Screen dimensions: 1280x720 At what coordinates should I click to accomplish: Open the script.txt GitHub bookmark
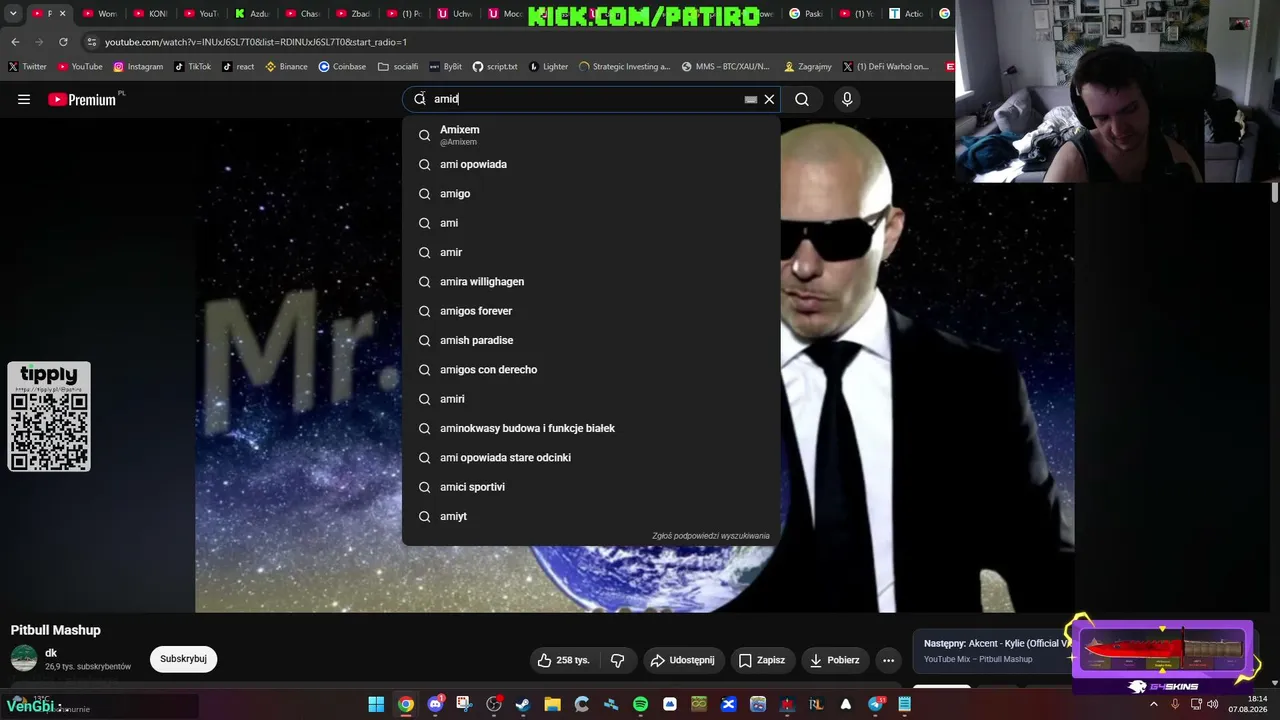[x=495, y=67]
